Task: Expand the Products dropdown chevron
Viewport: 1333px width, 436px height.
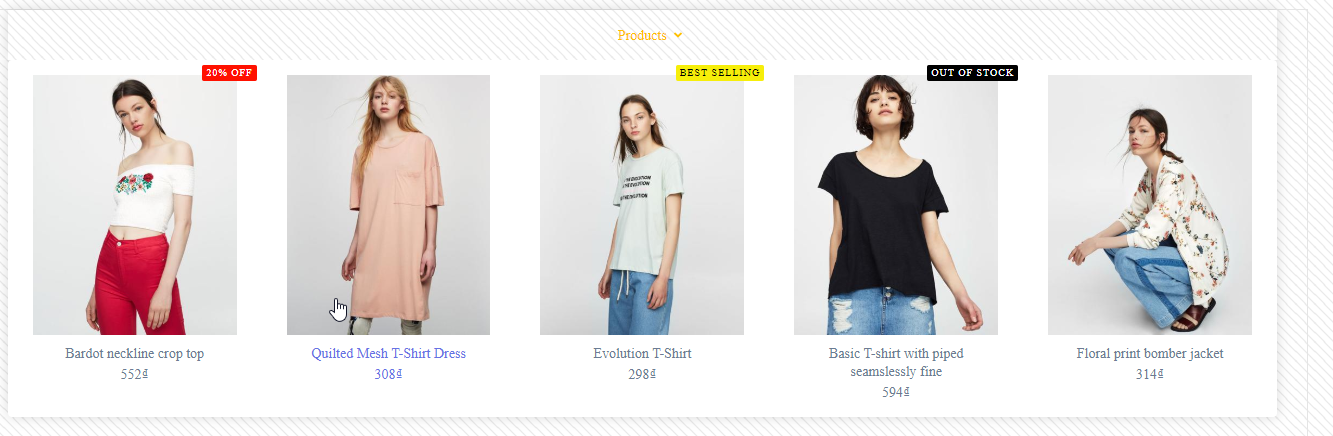Action: pyautogui.click(x=678, y=35)
